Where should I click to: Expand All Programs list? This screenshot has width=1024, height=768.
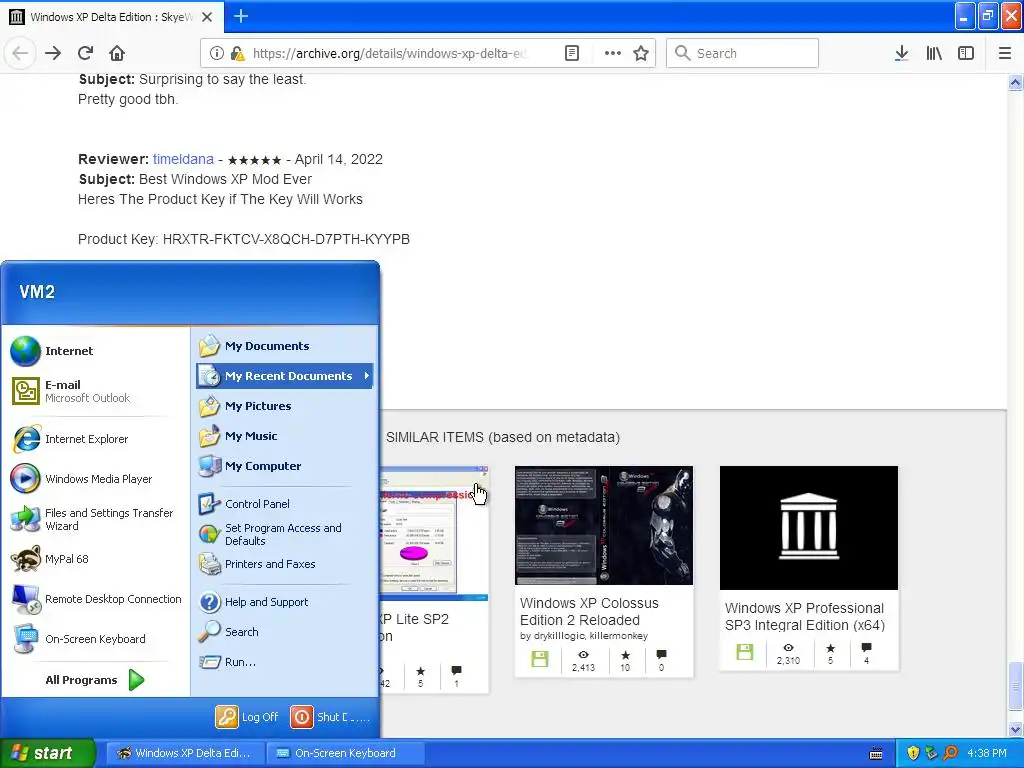[x=95, y=680]
